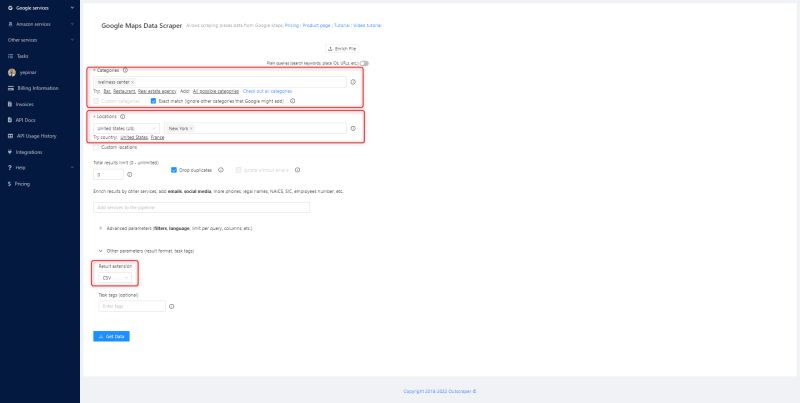Click info icon right of categories input

pyautogui.click(x=353, y=82)
